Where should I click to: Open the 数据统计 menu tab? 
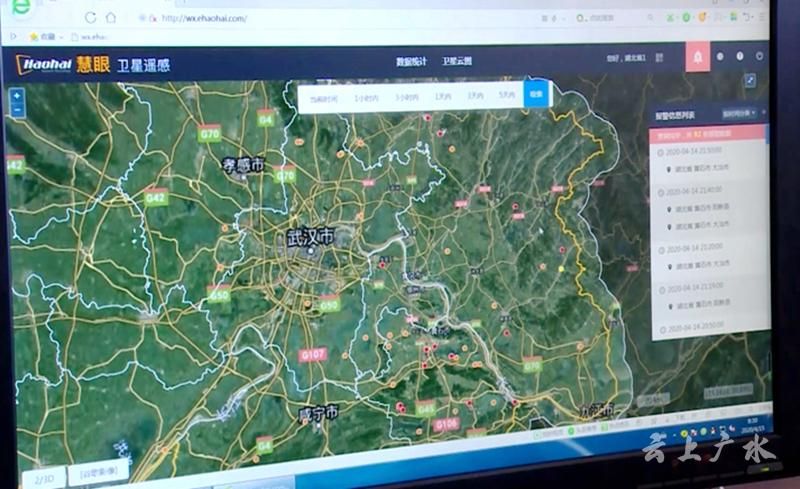411,61
